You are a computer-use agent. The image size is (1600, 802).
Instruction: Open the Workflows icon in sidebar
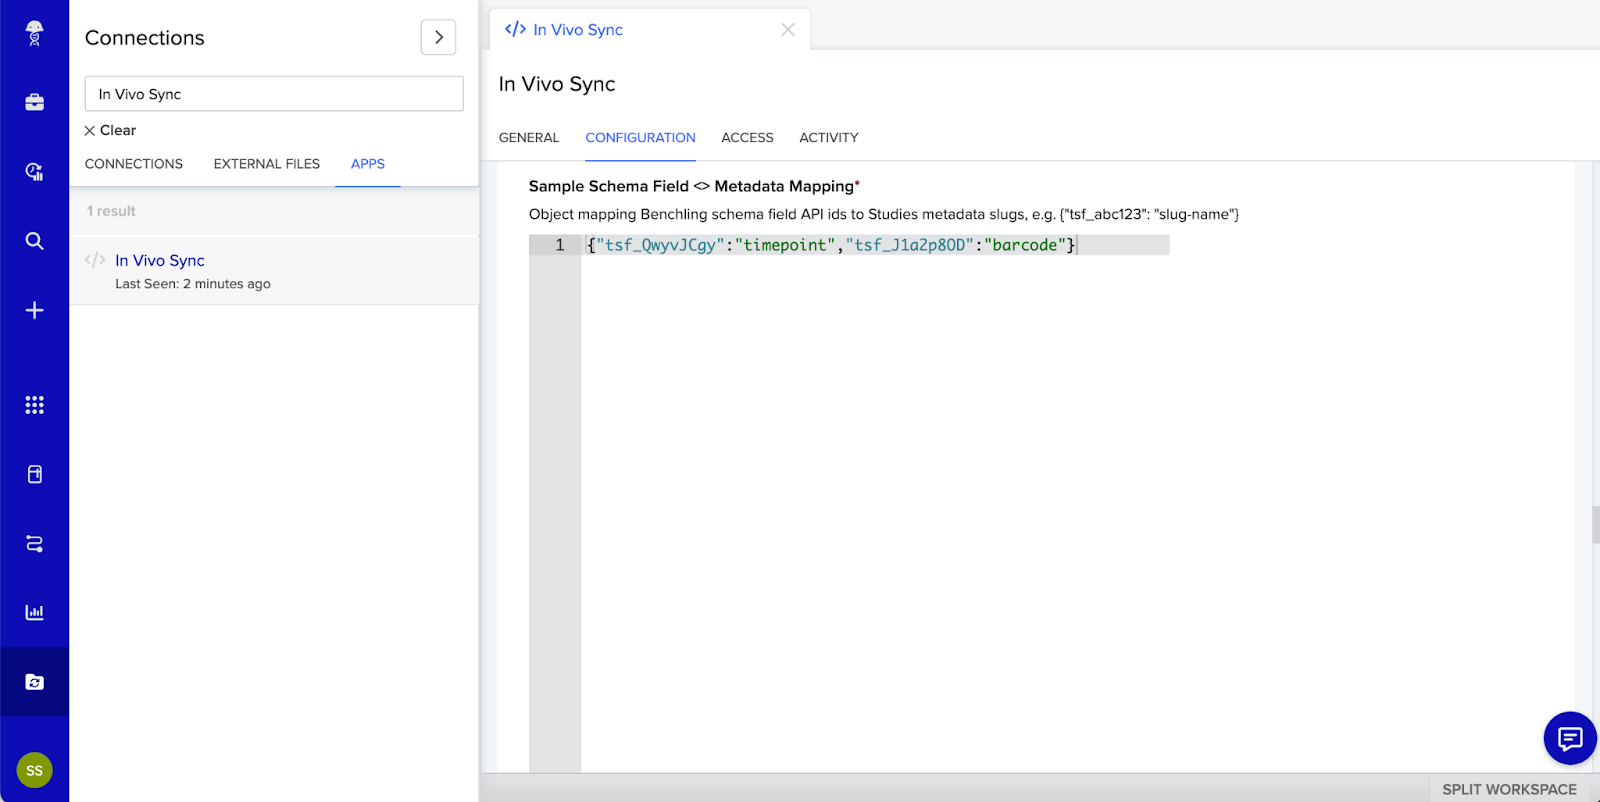click(34, 543)
